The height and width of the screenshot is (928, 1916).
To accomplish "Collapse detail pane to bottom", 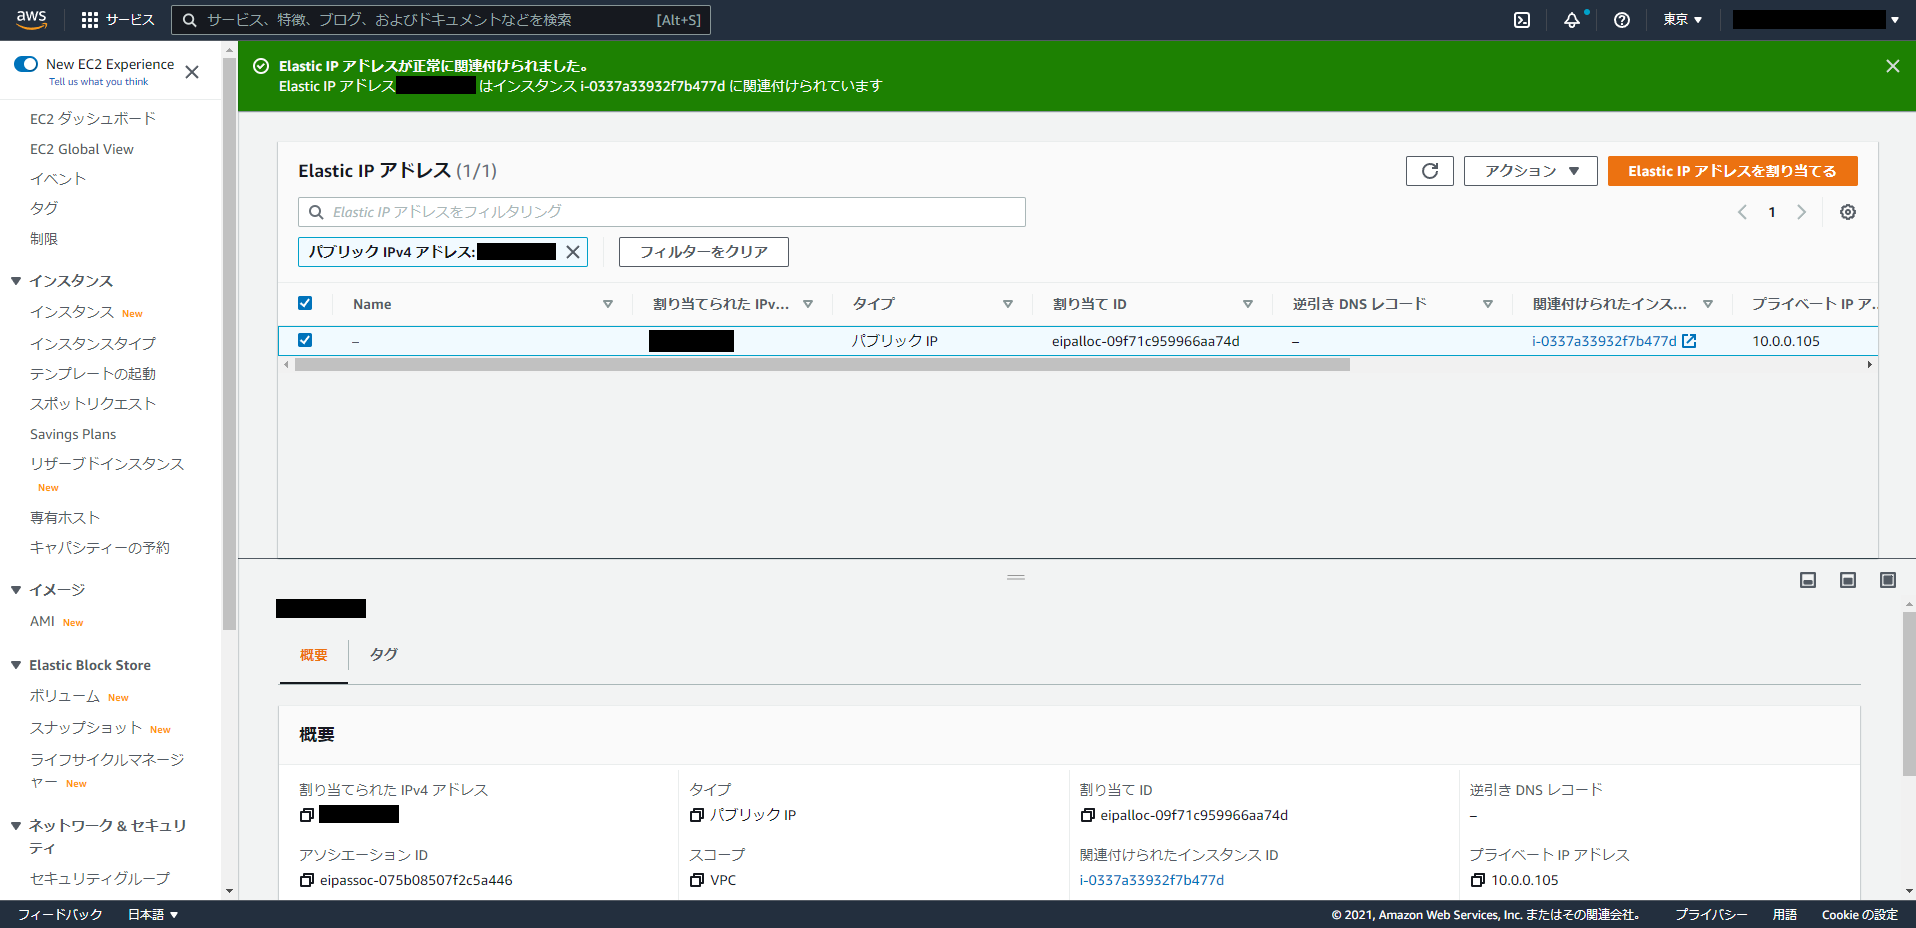I will tap(1808, 580).
